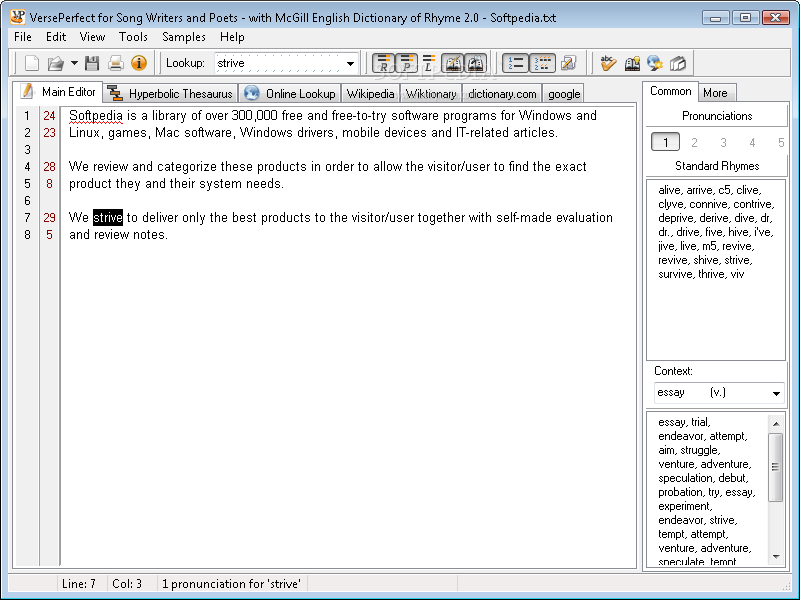The width and height of the screenshot is (800, 600).
Task: Click the Standard Rhymes header
Action: 717,166
